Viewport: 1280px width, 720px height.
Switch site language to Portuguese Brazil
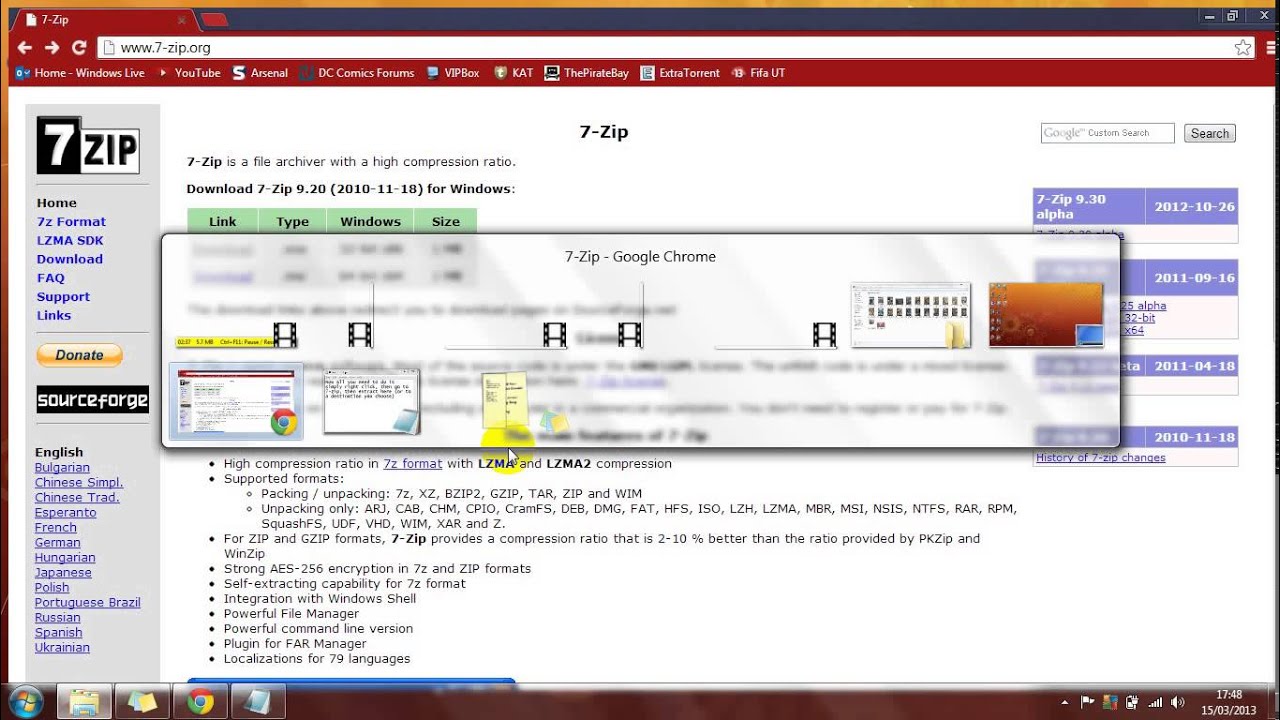[x=88, y=603]
